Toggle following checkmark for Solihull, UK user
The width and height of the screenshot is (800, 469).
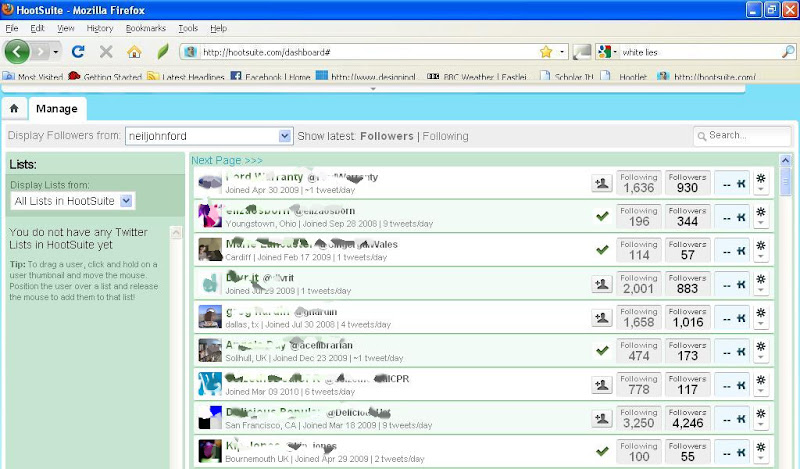click(x=603, y=351)
